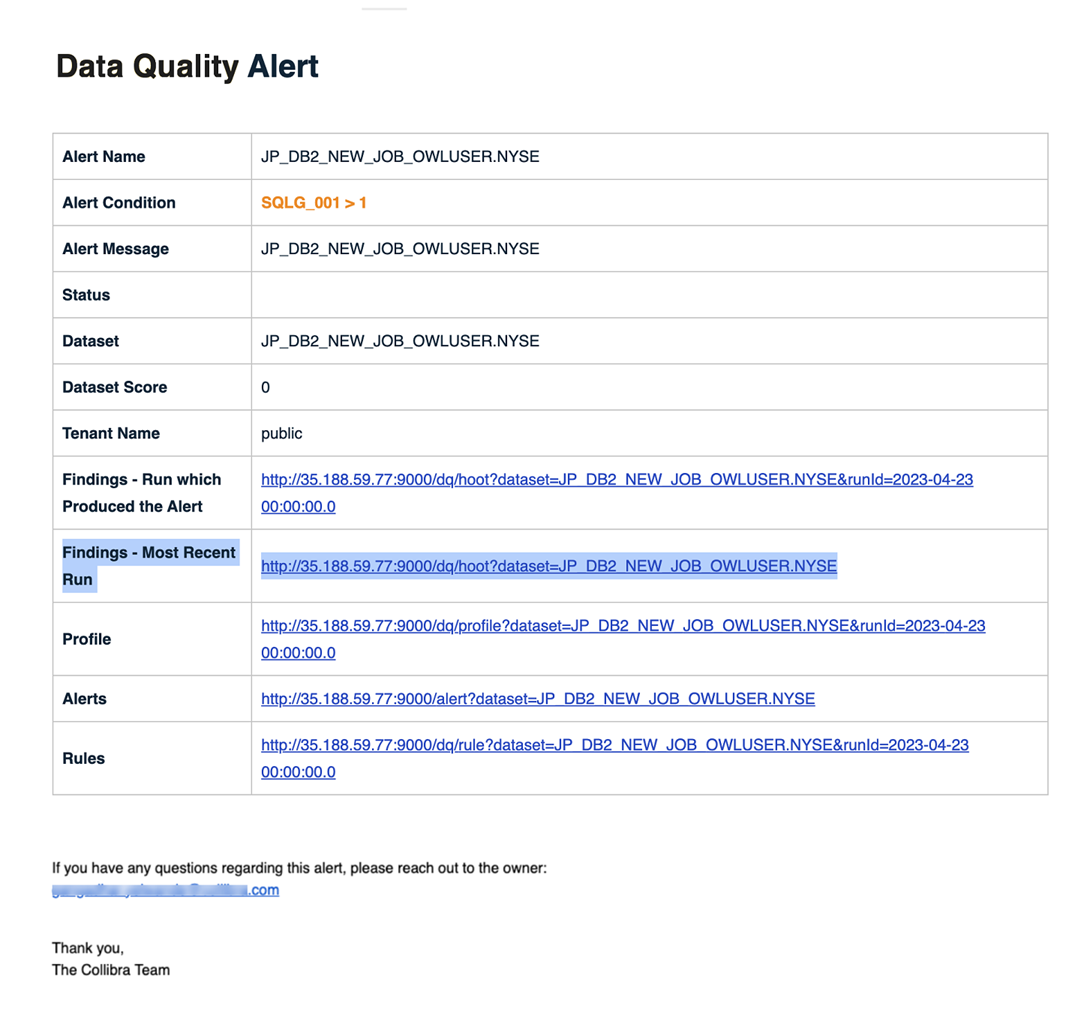The height and width of the screenshot is (1036, 1075).
Task: Click the orange SQLG_001 > 1 condition text
Action: pos(314,203)
